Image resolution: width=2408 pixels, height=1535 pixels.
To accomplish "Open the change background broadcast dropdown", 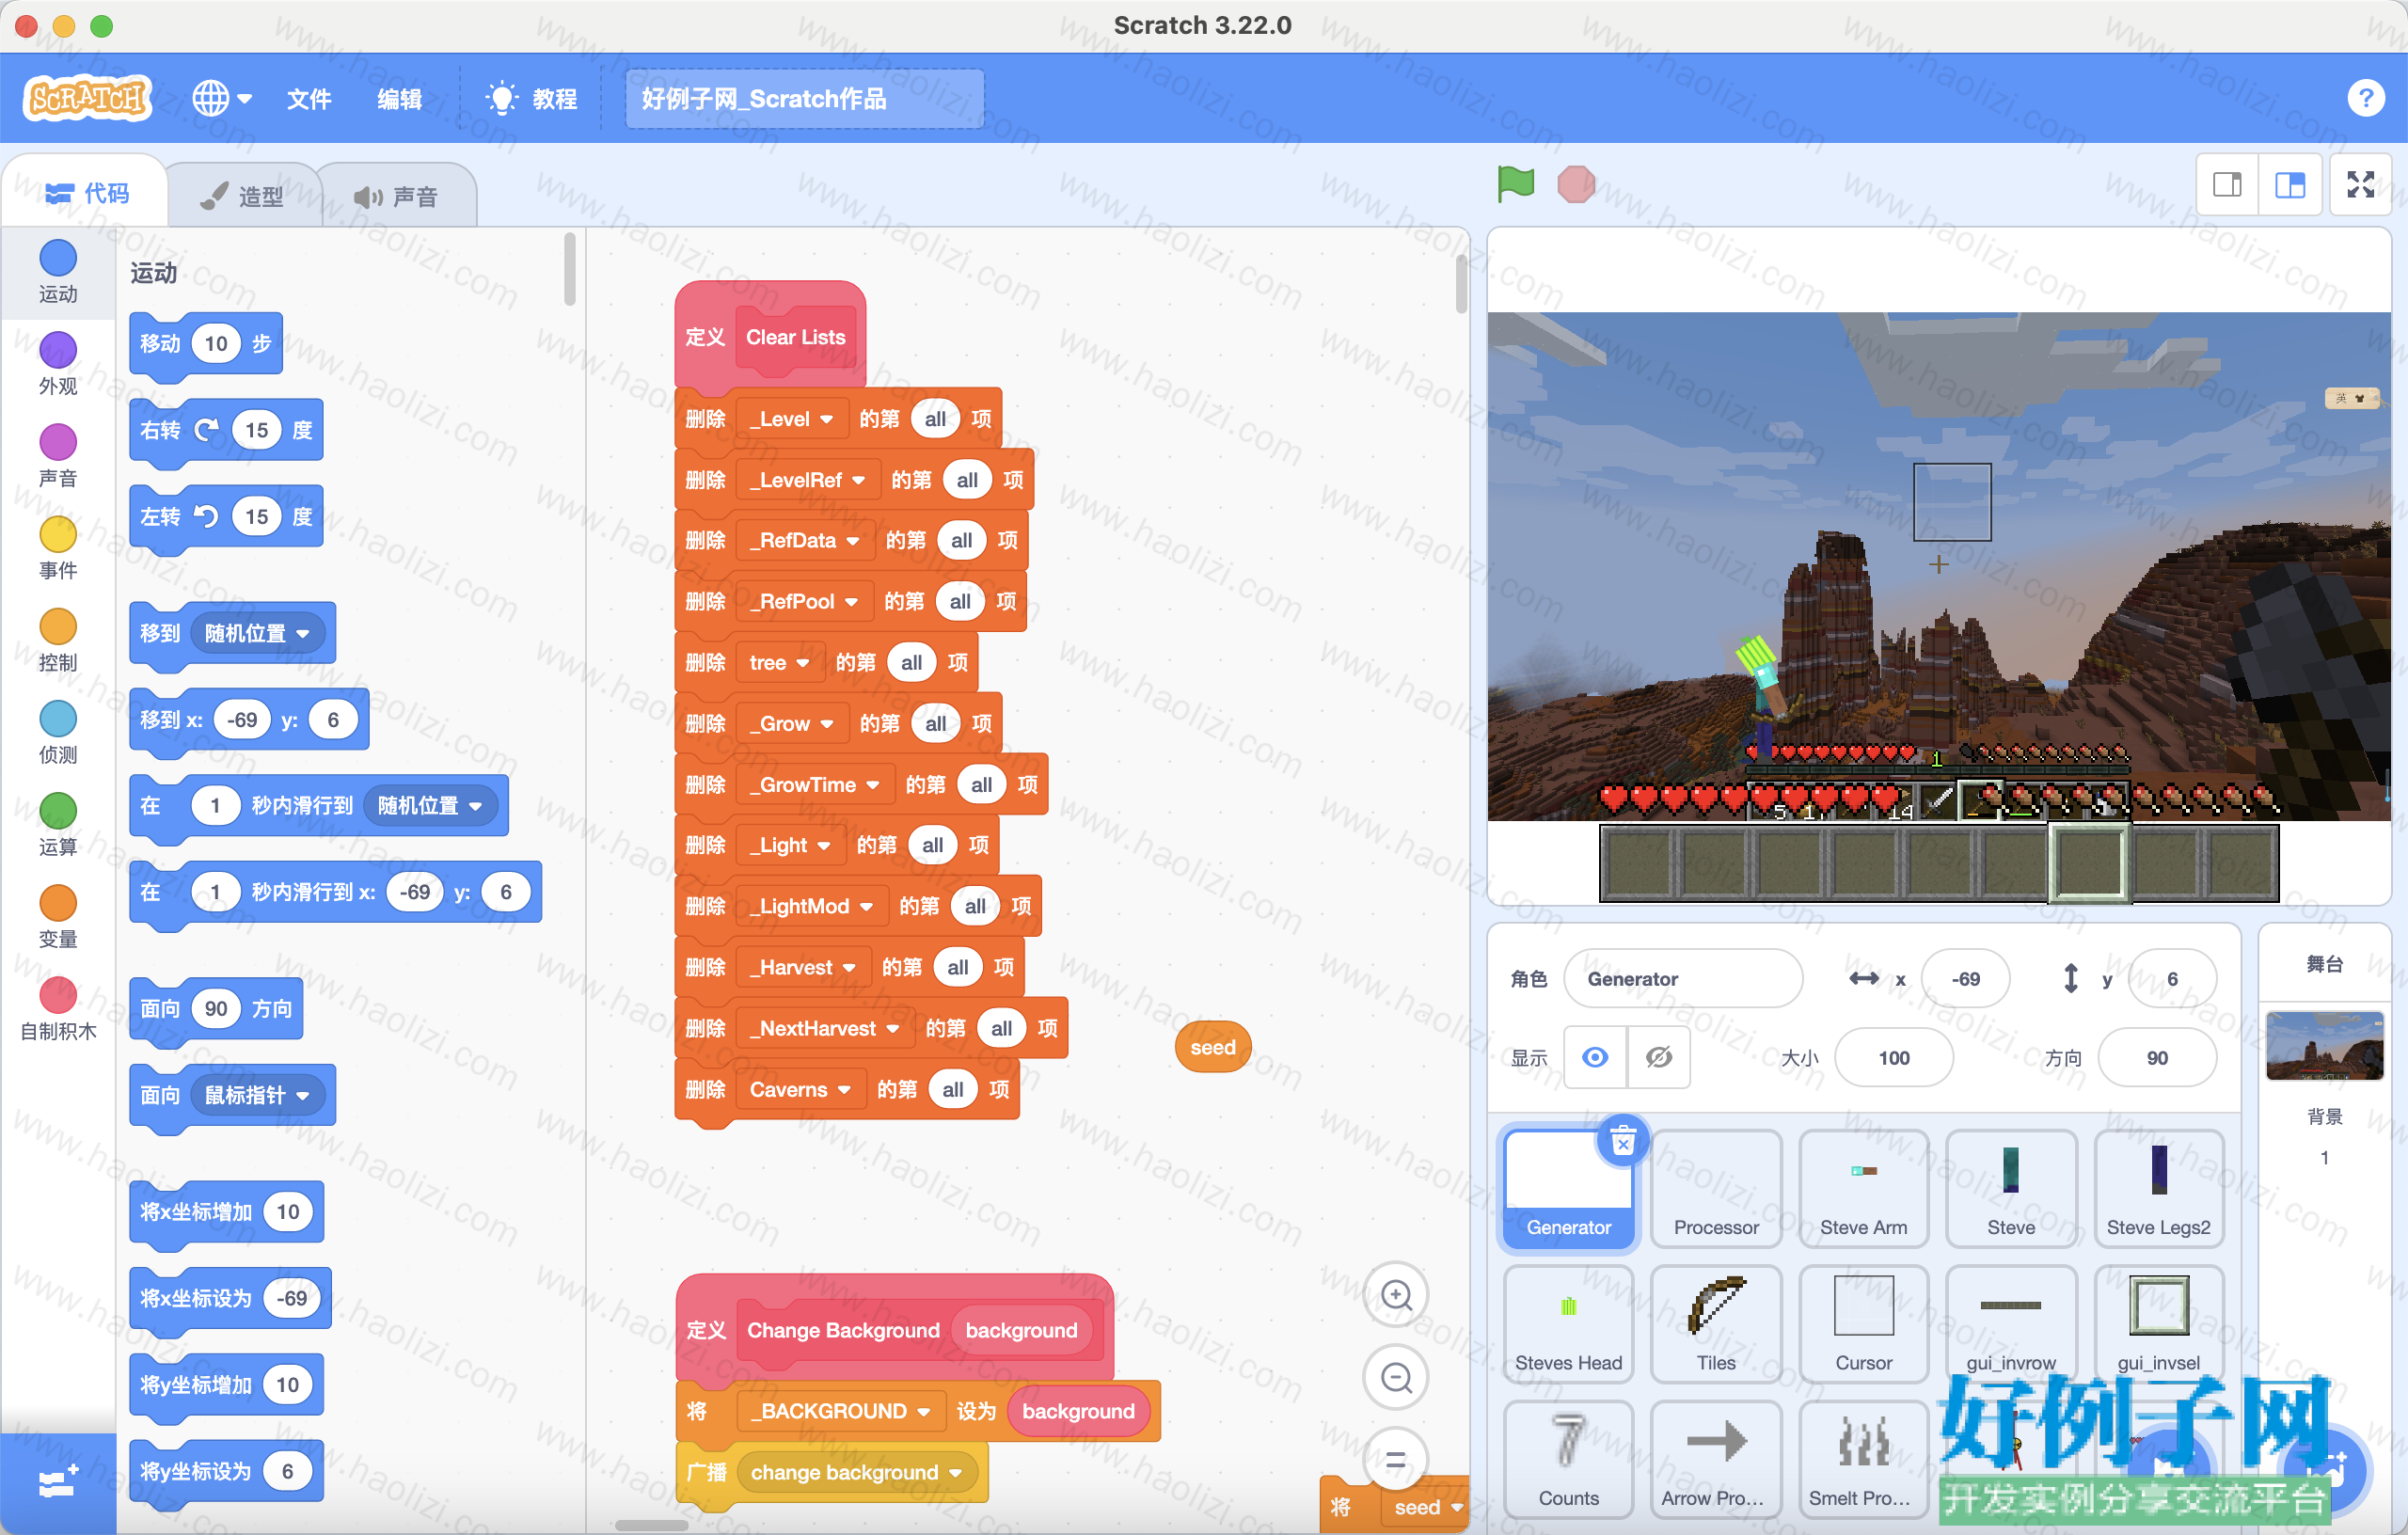I will [857, 1471].
